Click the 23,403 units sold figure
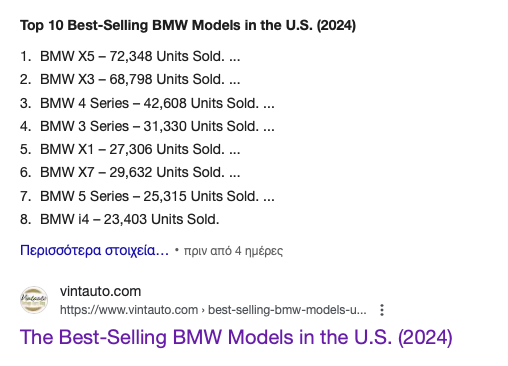Screen dimensions: 508x366 pyautogui.click(x=125, y=219)
